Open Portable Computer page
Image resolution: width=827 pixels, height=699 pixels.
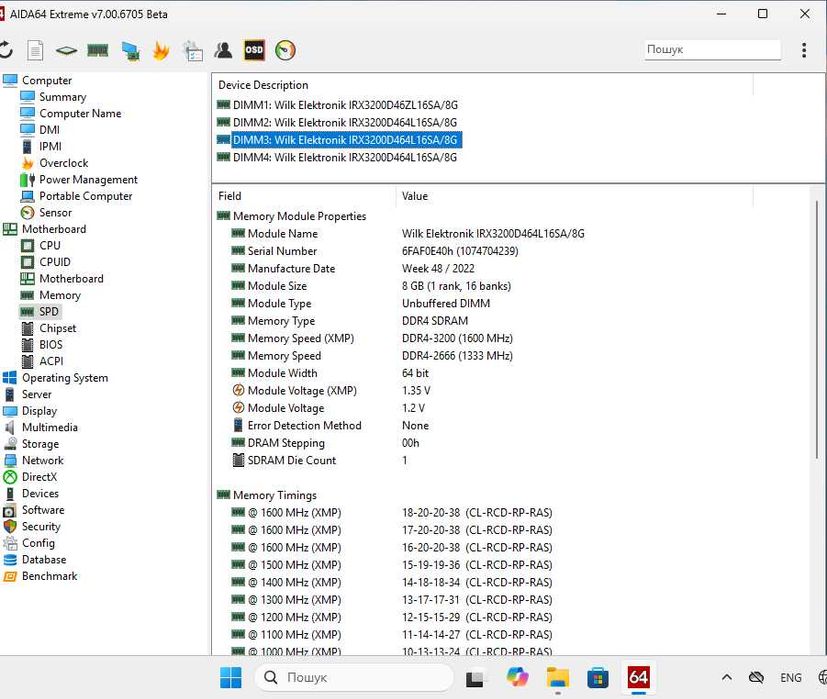[x=85, y=196]
